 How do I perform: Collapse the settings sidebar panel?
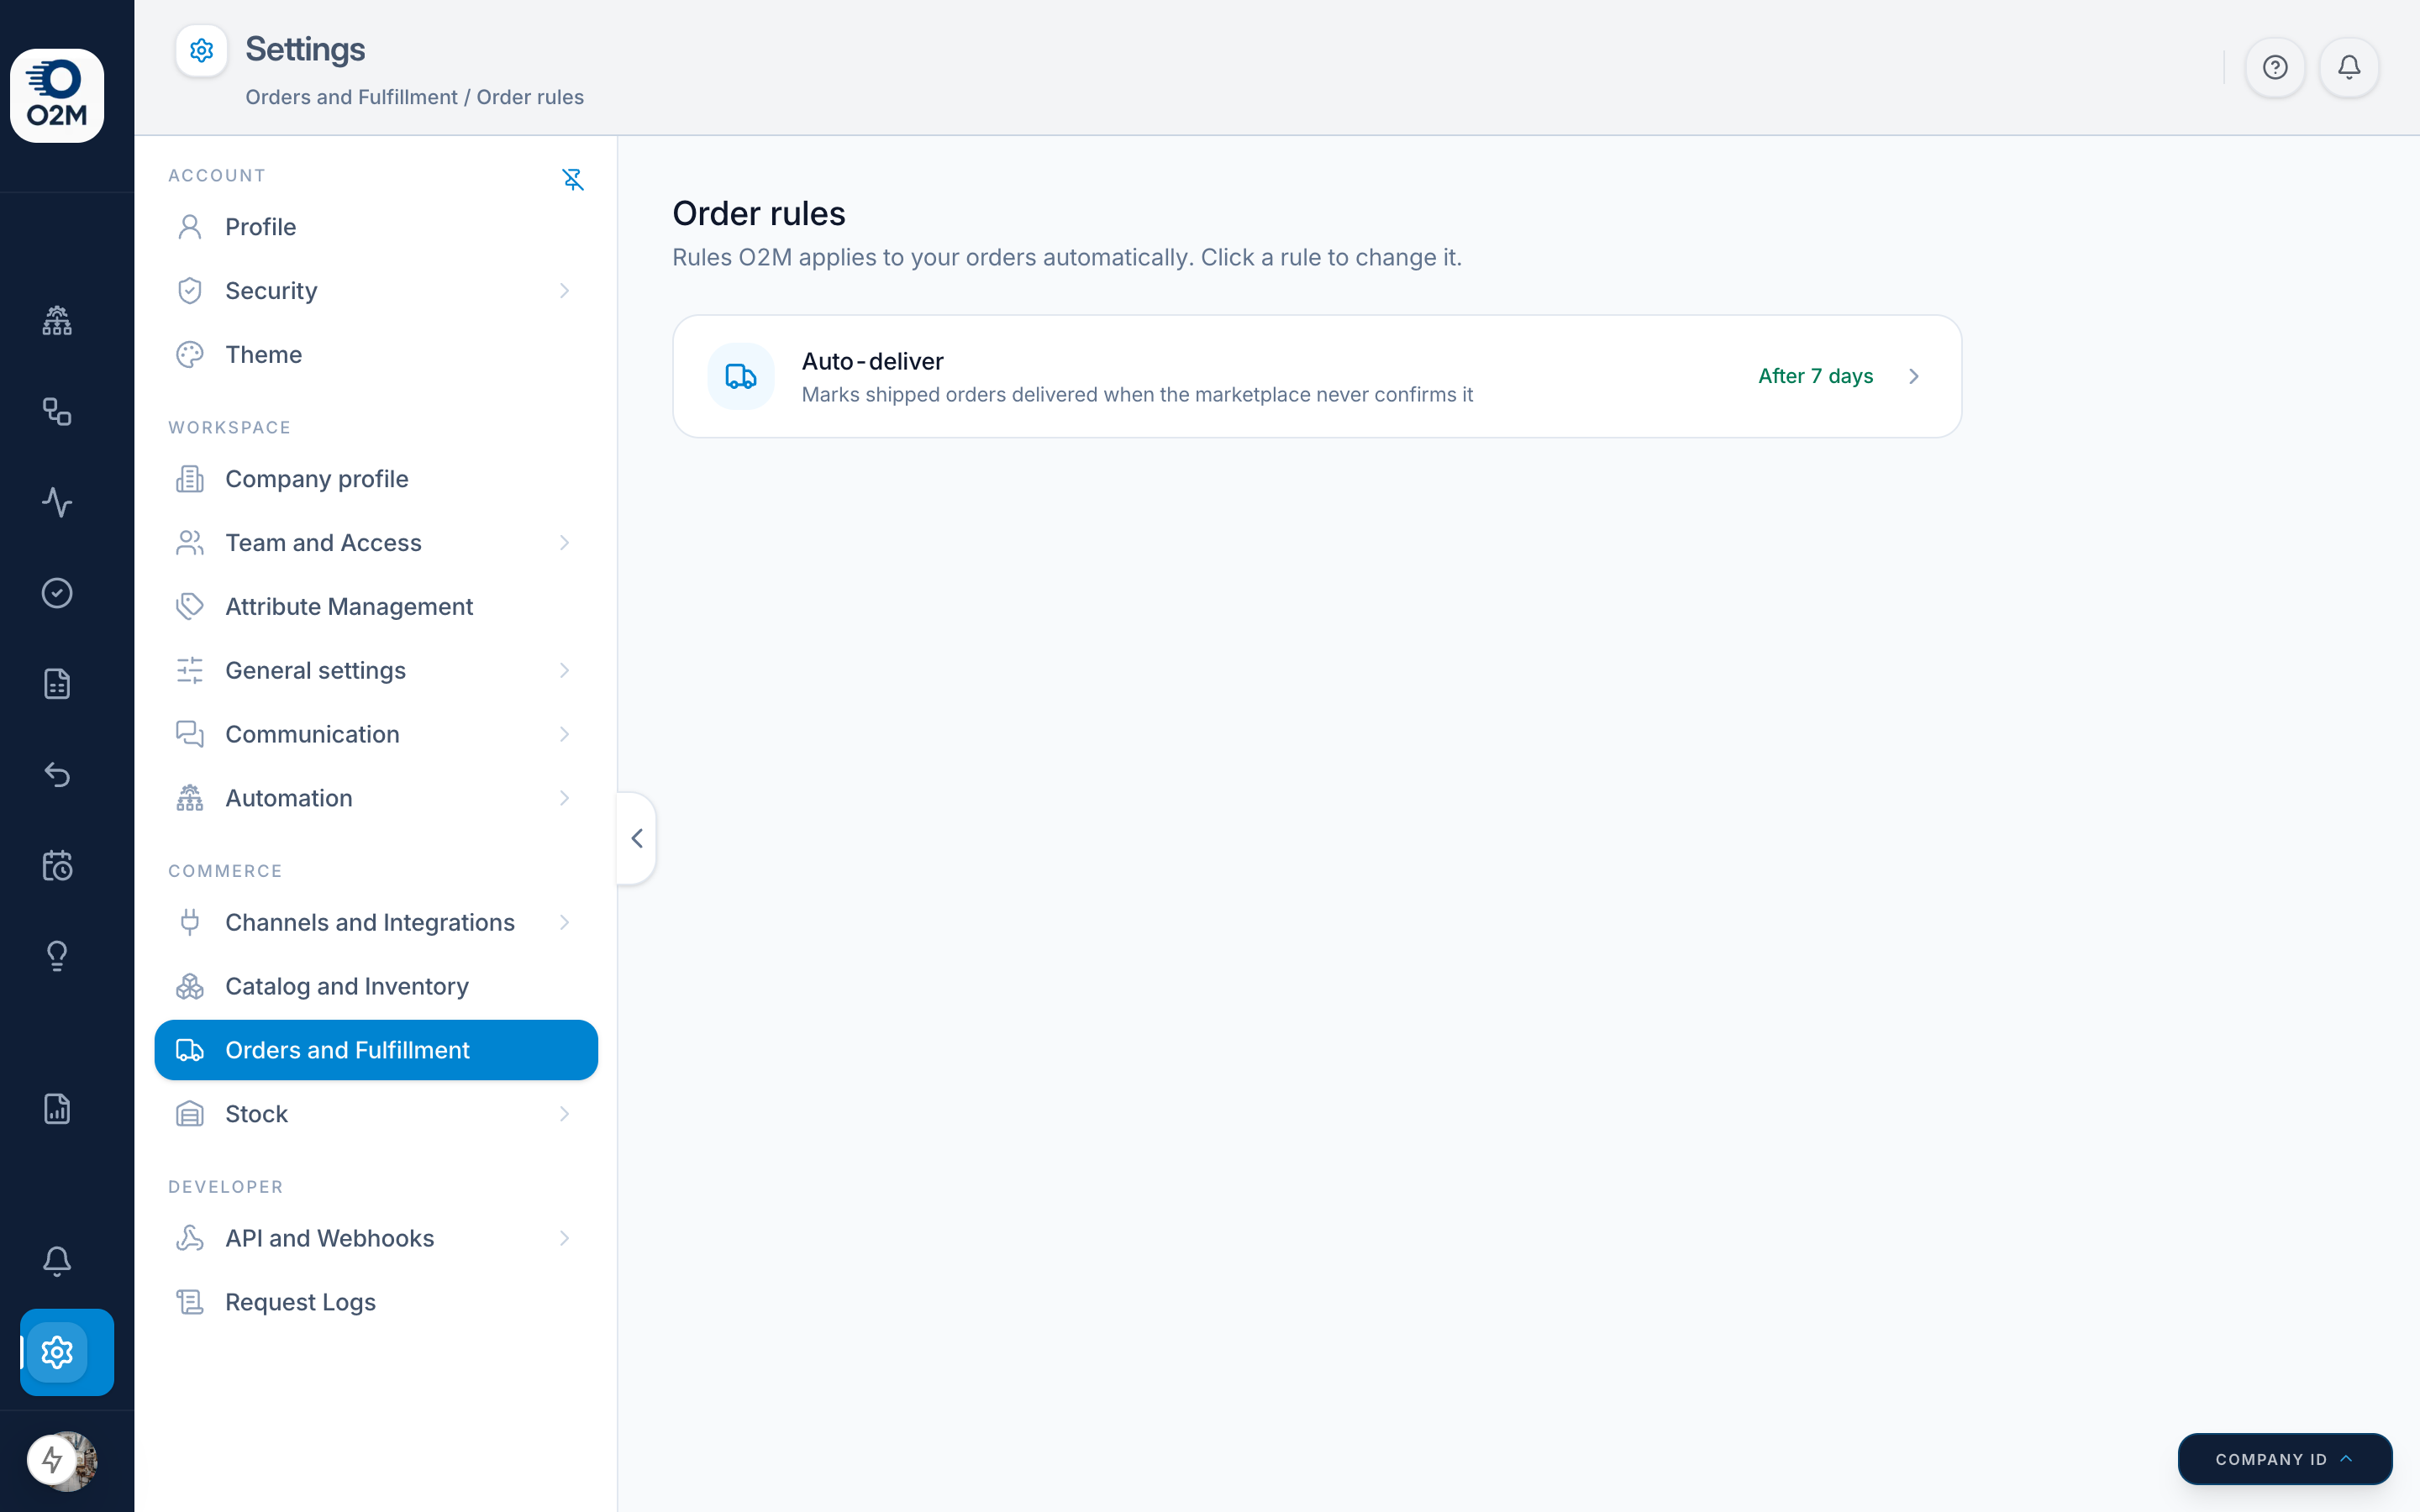637,838
